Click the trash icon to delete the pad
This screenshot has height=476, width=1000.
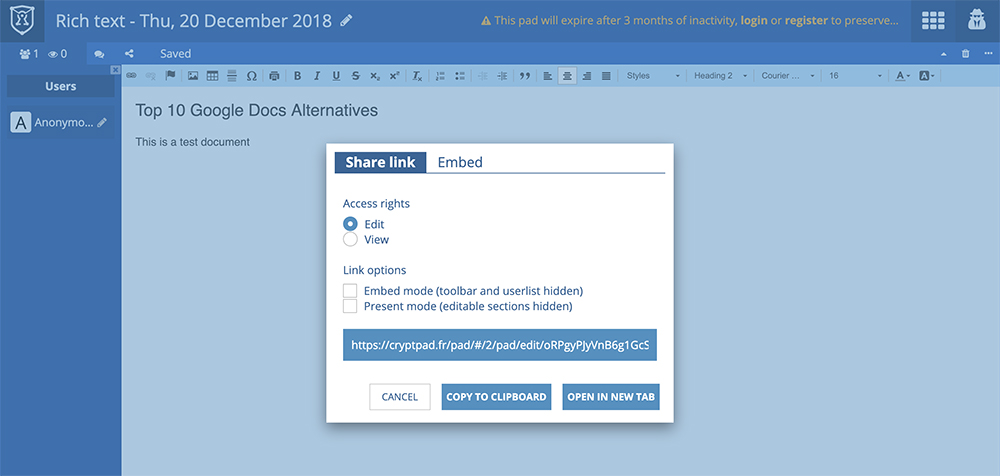coord(966,54)
